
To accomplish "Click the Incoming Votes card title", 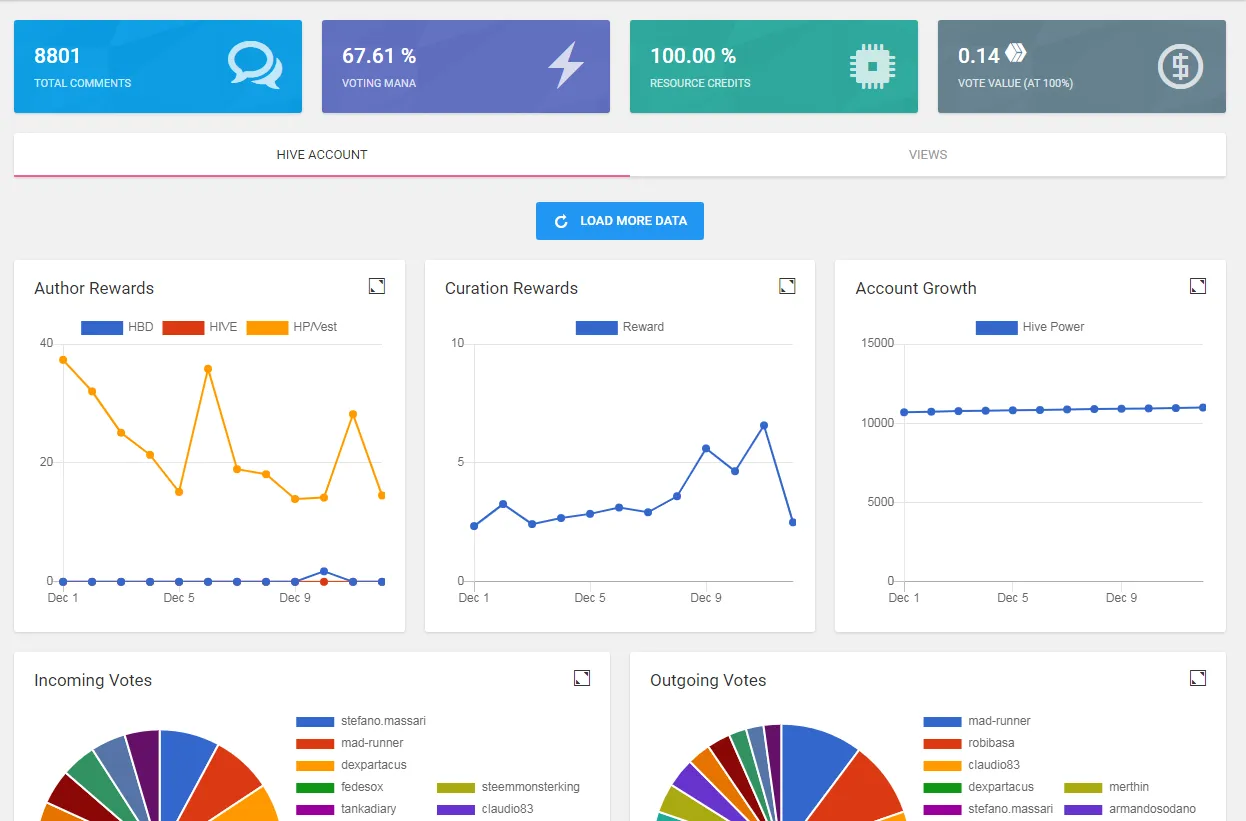I will click(93, 680).
